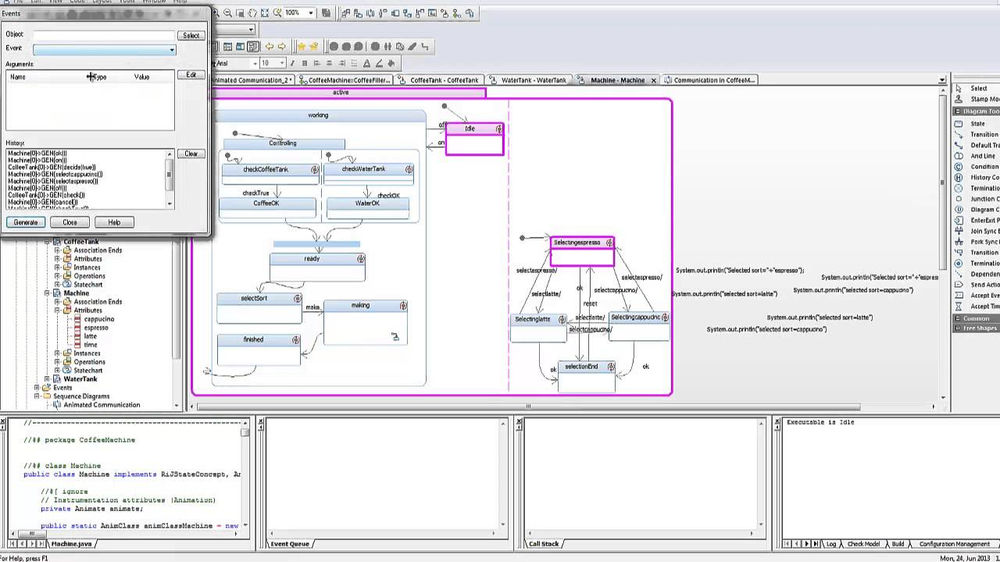Image resolution: width=1000 pixels, height=562 pixels.
Task: Click the yellow star favorites icon
Action: coord(302,47)
